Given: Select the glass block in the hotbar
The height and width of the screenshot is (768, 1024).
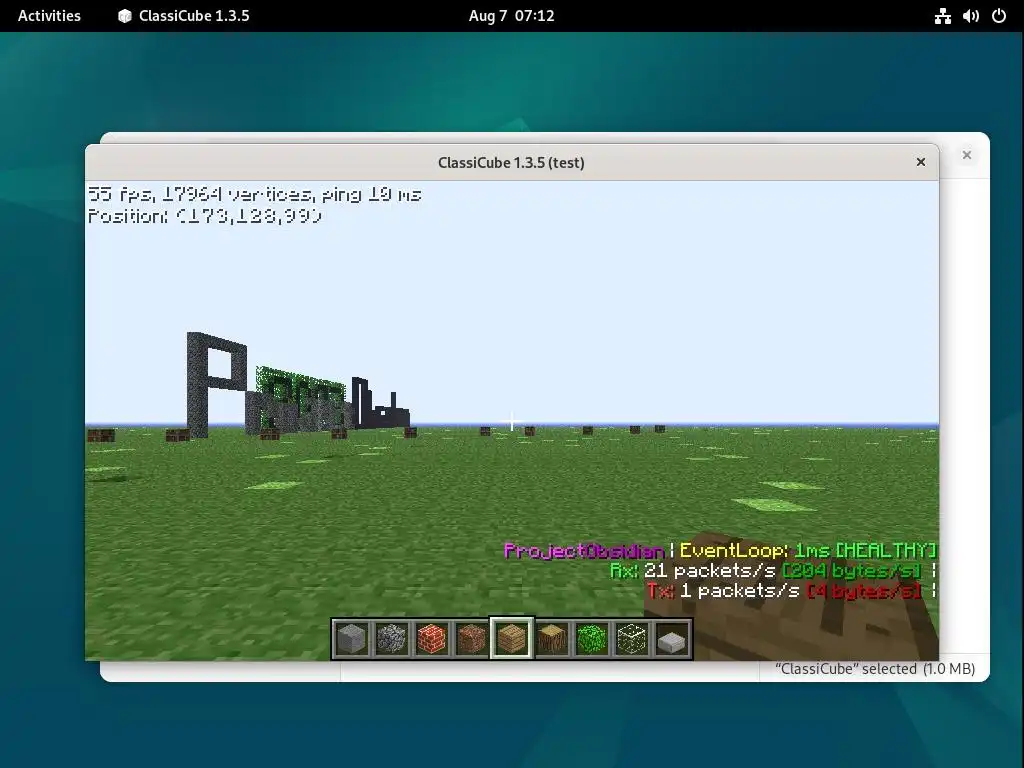Looking at the screenshot, I should click(x=632, y=638).
